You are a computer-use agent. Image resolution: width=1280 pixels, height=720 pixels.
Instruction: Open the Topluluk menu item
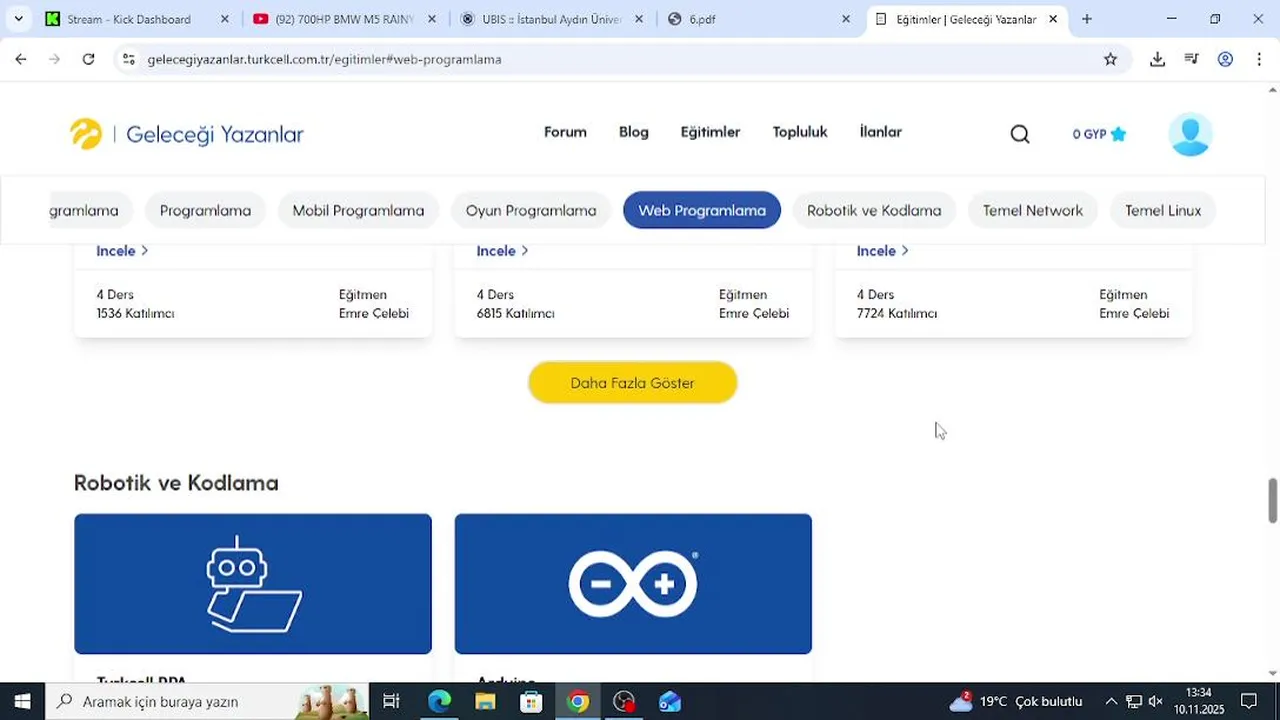click(800, 132)
